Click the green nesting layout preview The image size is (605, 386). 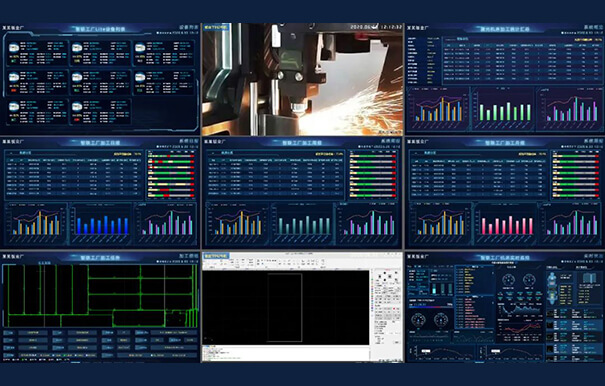point(100,296)
